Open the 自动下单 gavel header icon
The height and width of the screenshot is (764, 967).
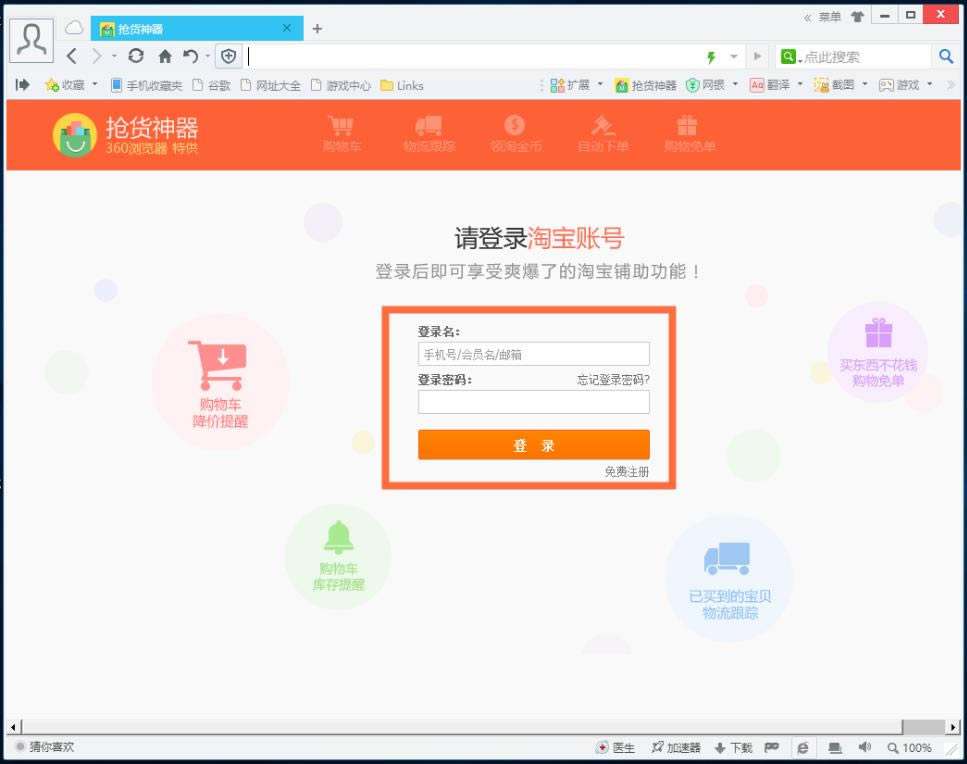pos(603,134)
